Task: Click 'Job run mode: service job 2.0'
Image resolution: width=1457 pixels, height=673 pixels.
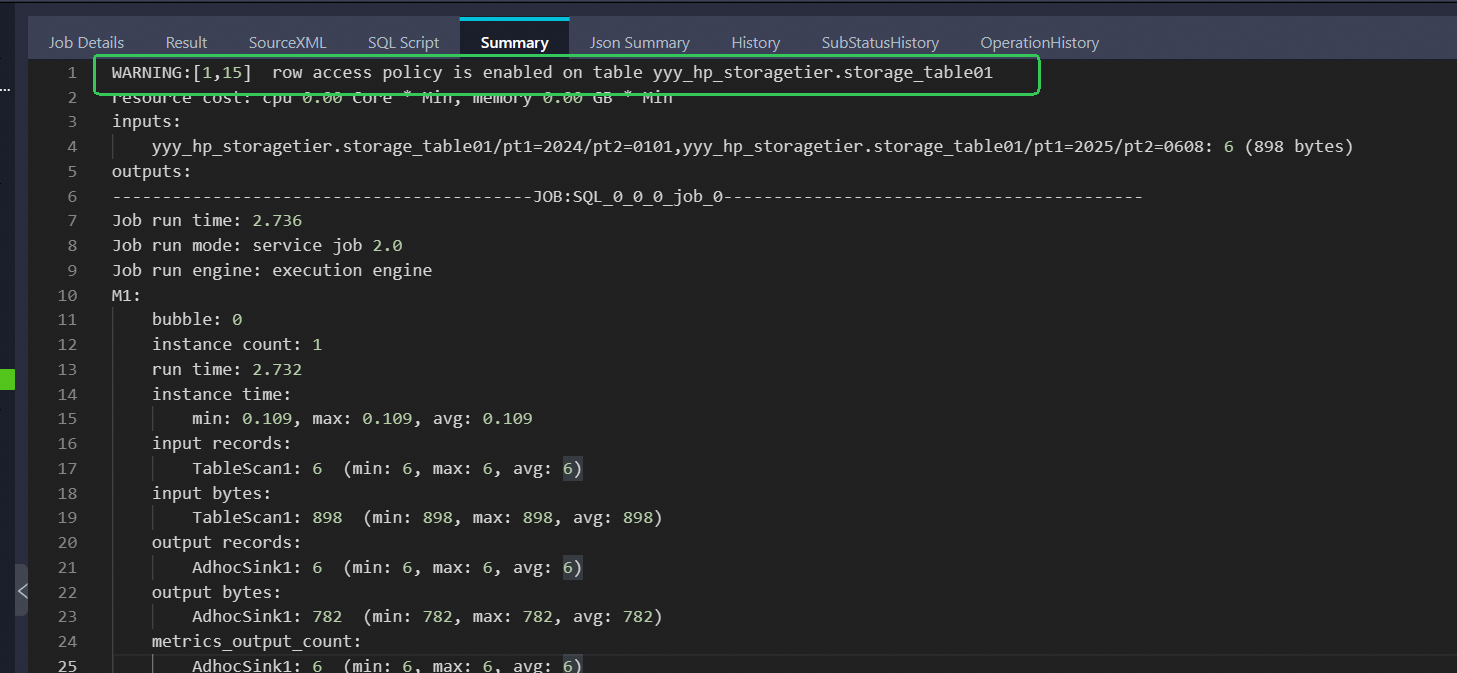Action: tap(257, 245)
